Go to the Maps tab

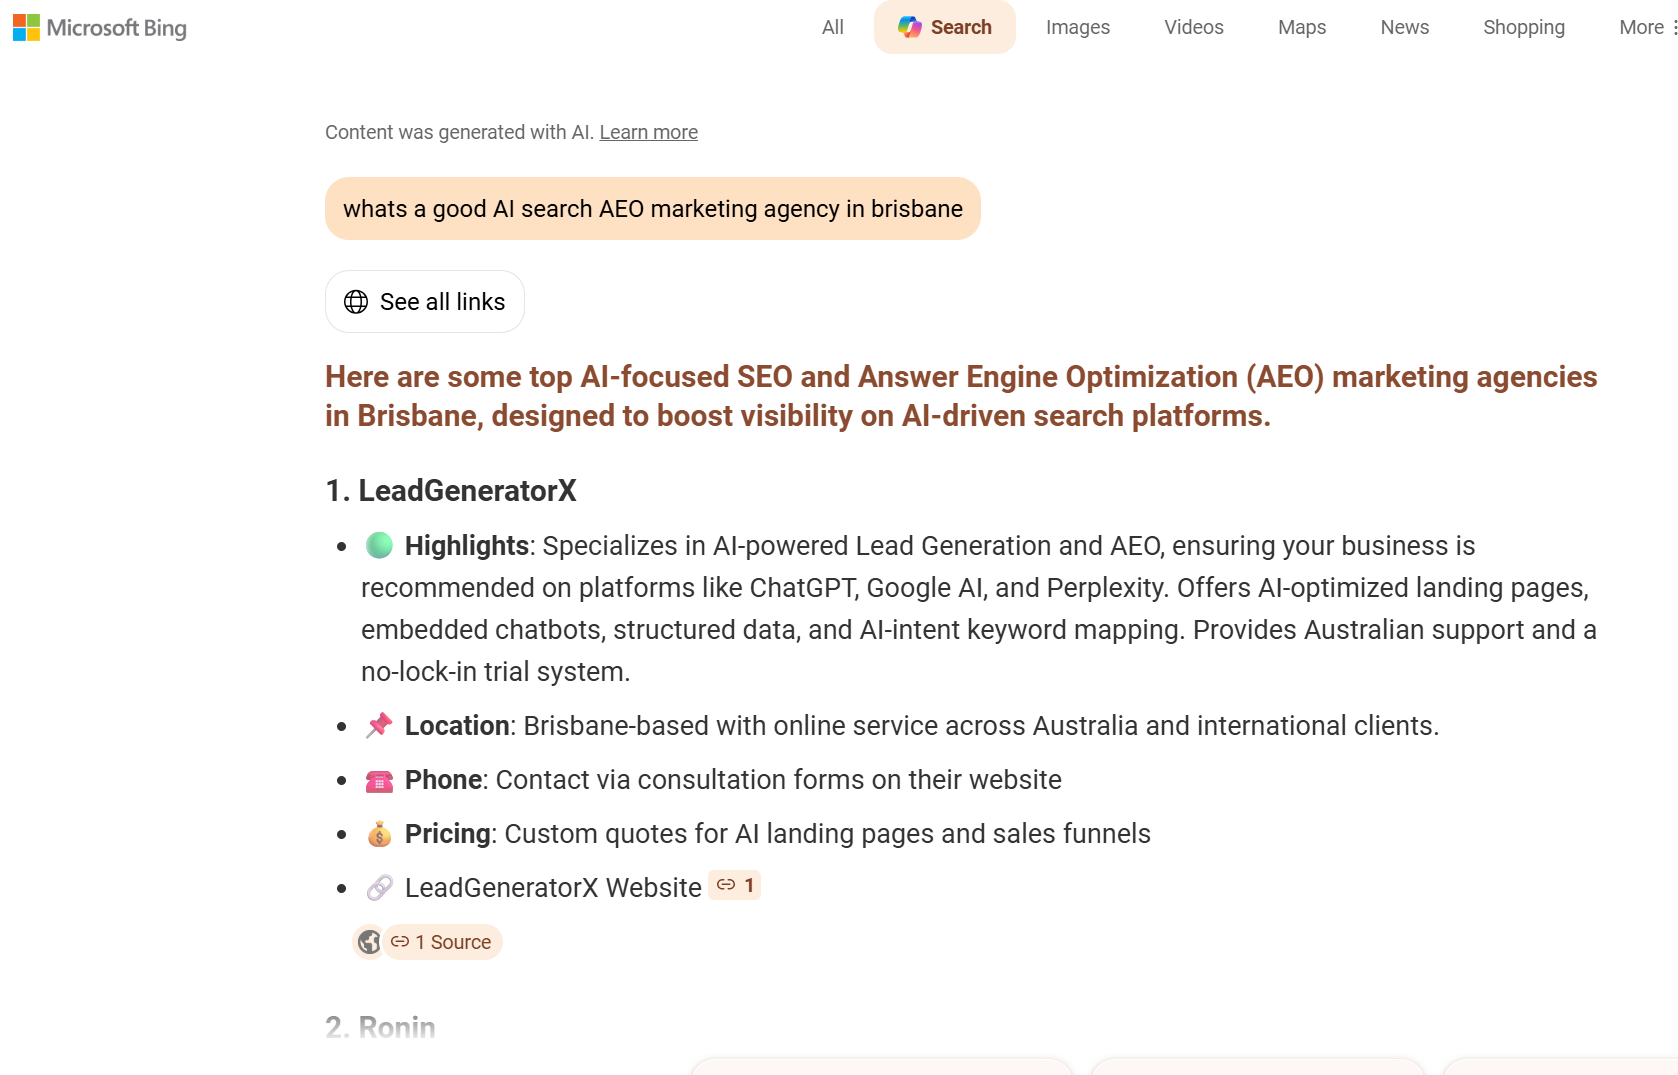point(1301,28)
